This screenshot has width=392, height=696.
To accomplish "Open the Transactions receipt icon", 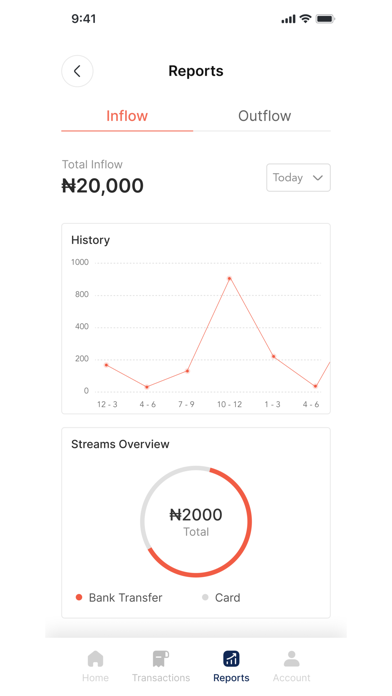I will click(x=161, y=659).
